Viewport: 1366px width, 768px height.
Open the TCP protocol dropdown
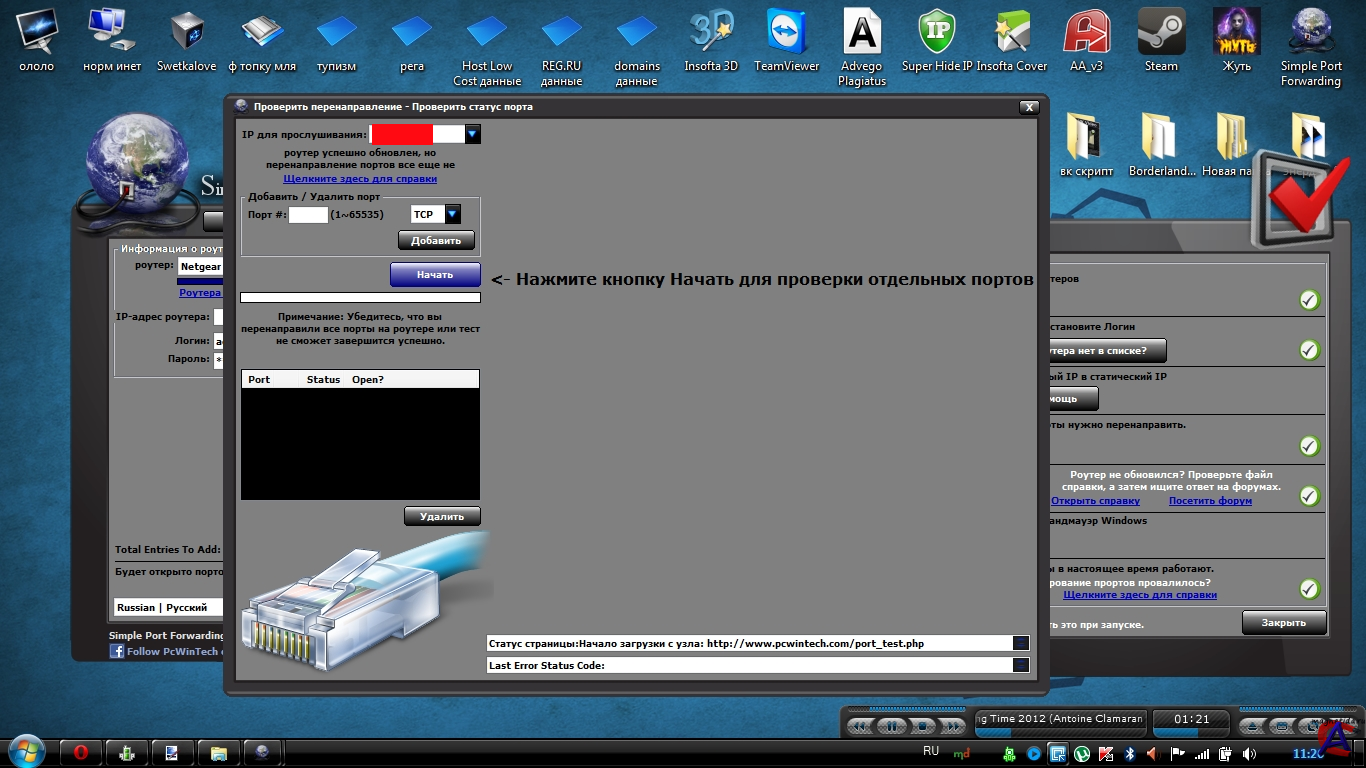[x=453, y=214]
